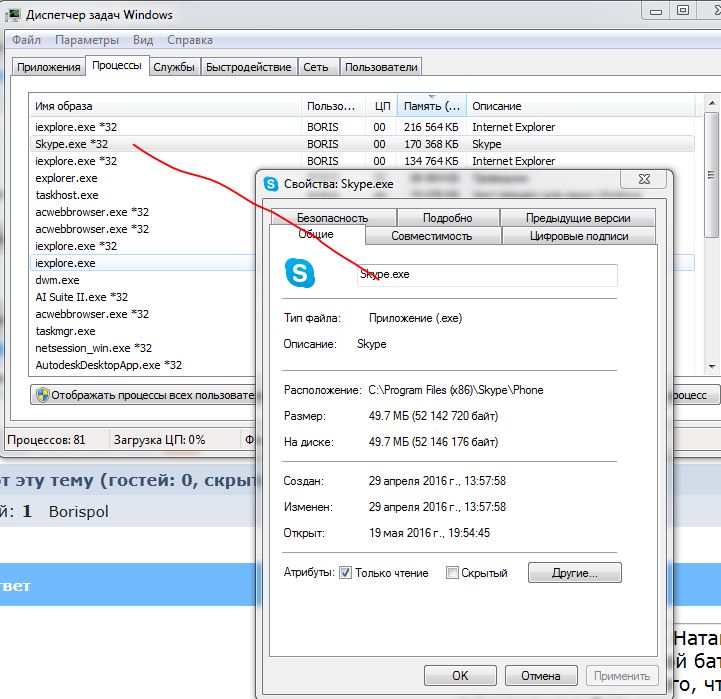Viewport: 721px width, 699px height.
Task: Click the process list scrollbar down arrow
Action: tap(711, 367)
